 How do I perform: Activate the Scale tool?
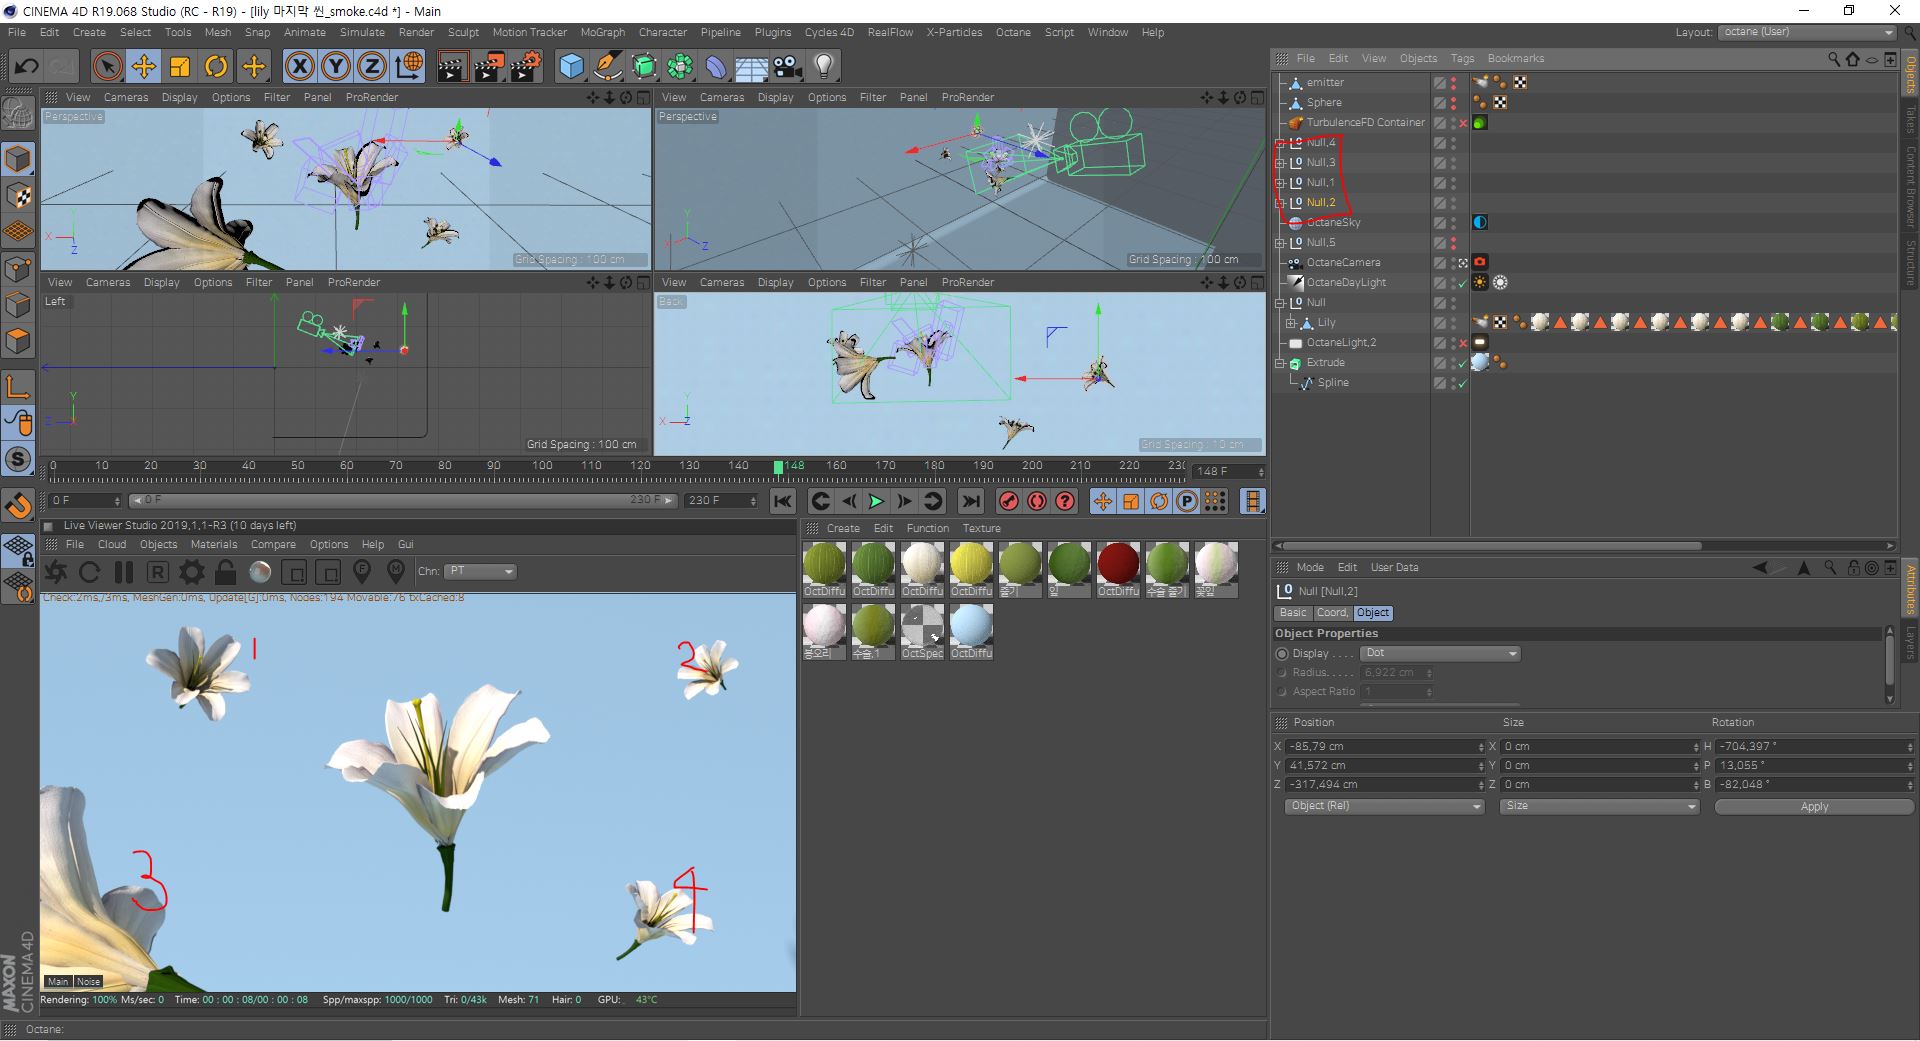point(180,67)
